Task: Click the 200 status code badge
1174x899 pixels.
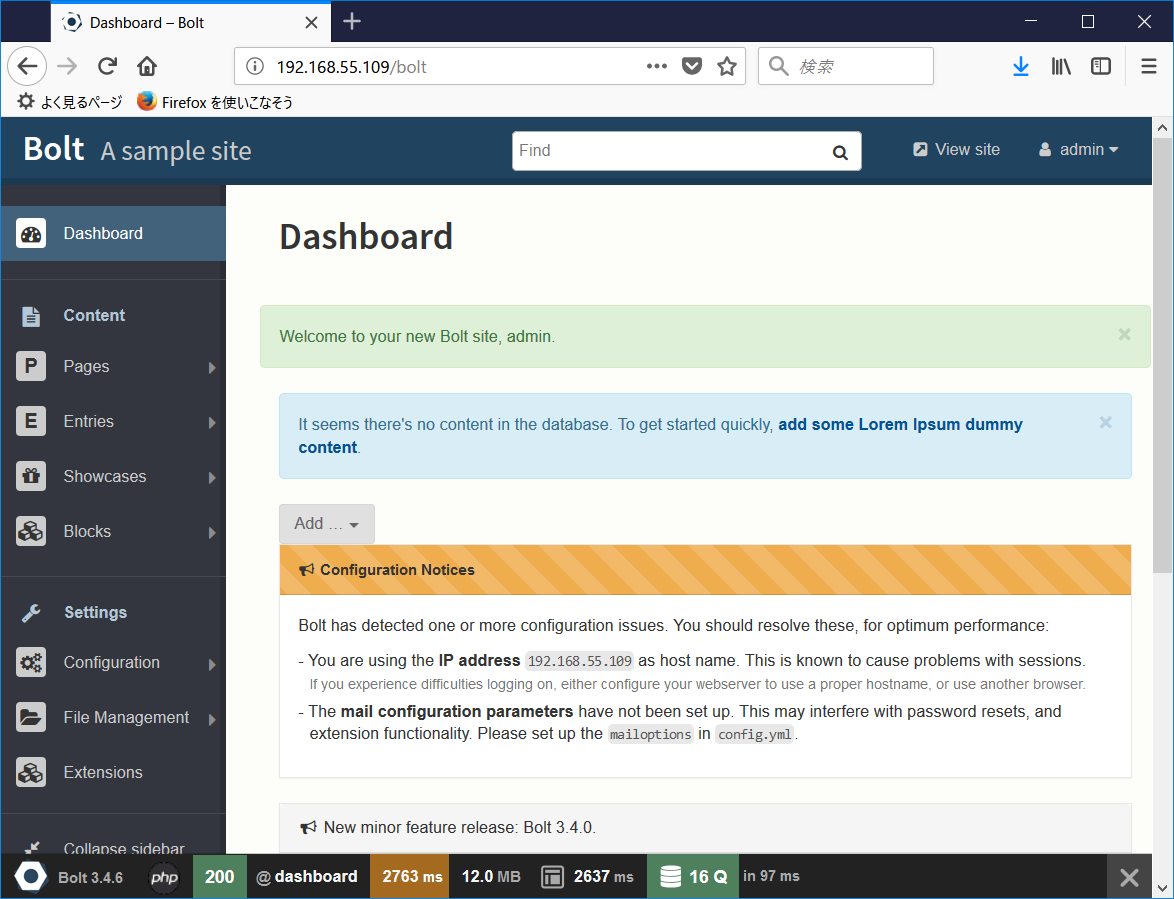Action: (219, 877)
